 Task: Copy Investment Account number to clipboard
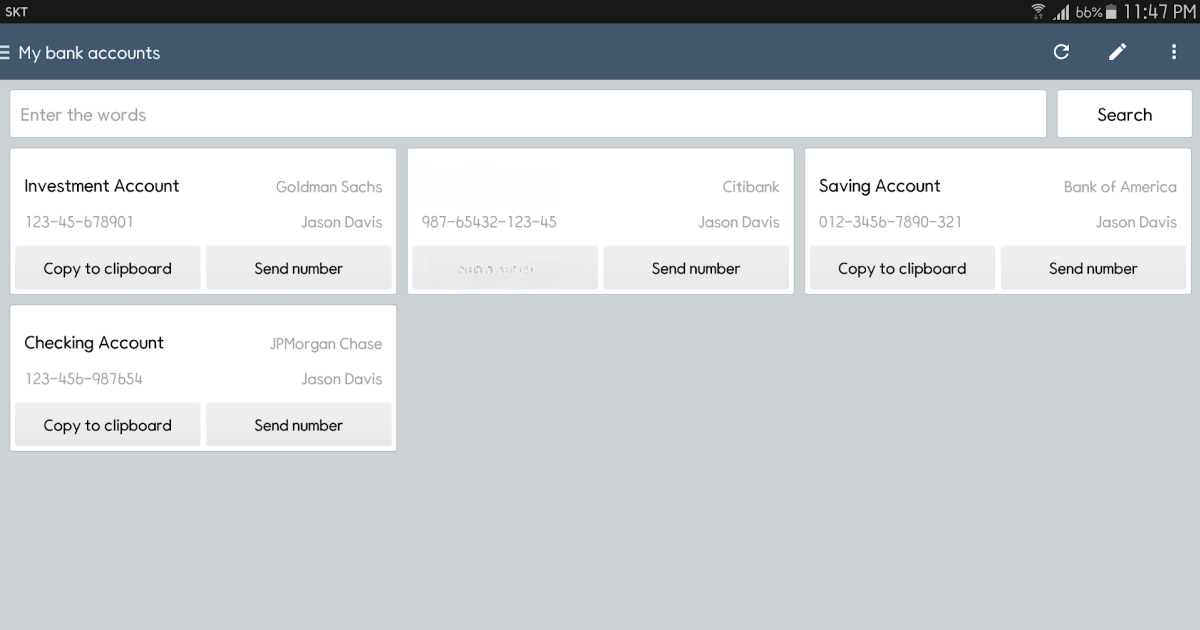point(108,268)
